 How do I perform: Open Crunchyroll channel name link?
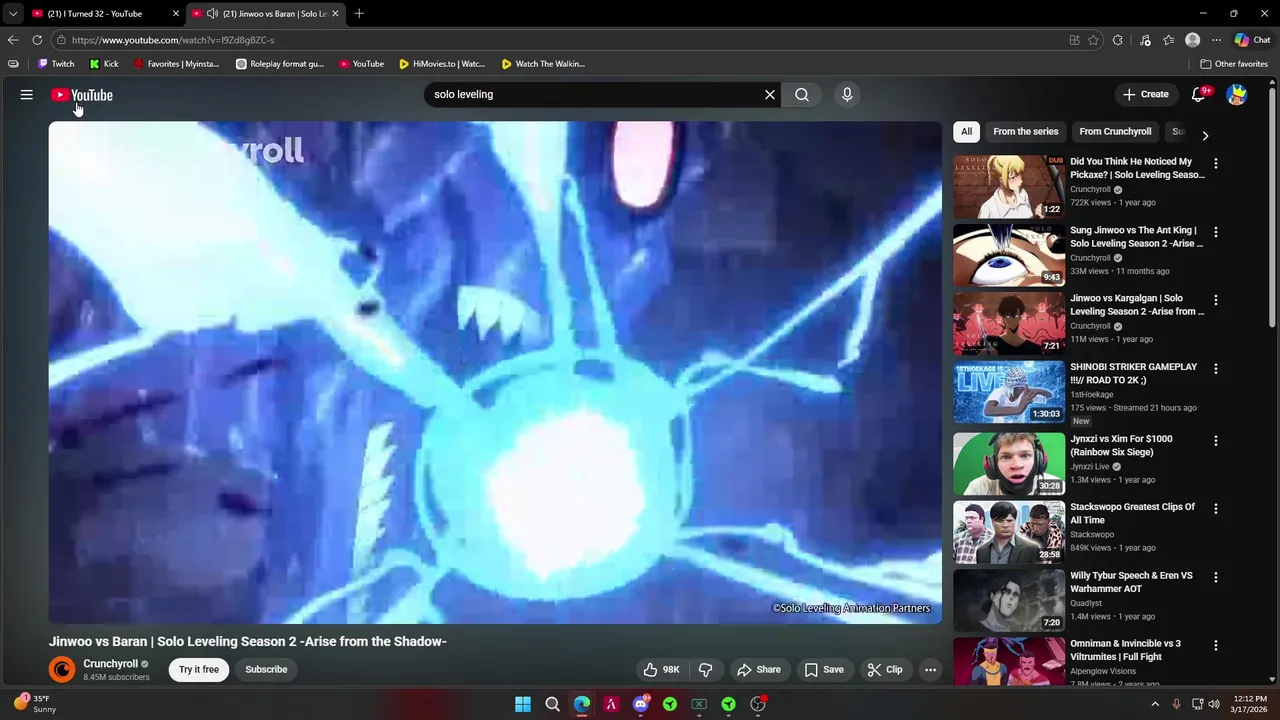(110, 663)
